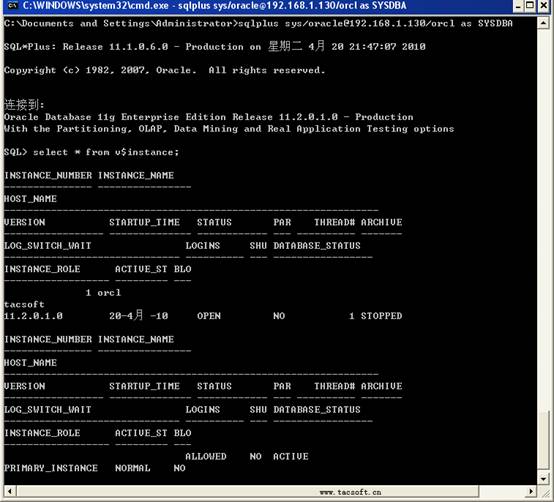Click the 'select * from v$instance;' command
The image size is (554, 502).
[x=106, y=152]
